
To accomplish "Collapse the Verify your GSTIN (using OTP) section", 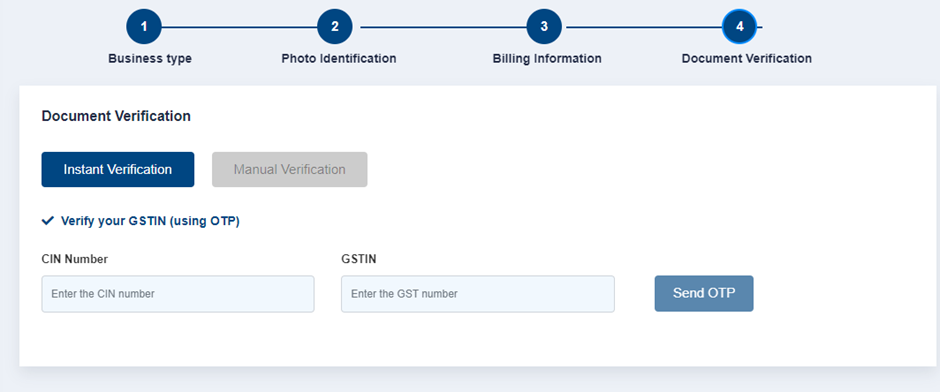I will click(150, 221).
